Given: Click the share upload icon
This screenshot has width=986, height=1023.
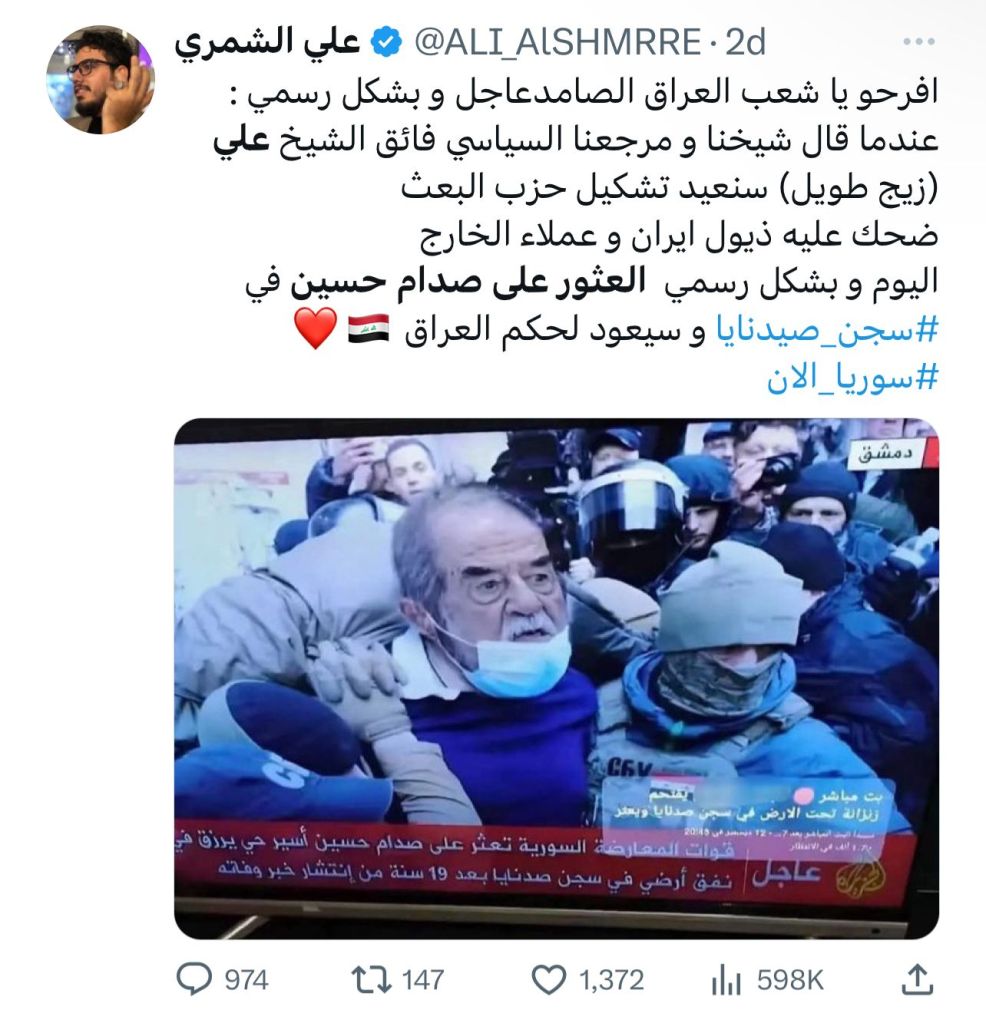Looking at the screenshot, I should point(917,980).
